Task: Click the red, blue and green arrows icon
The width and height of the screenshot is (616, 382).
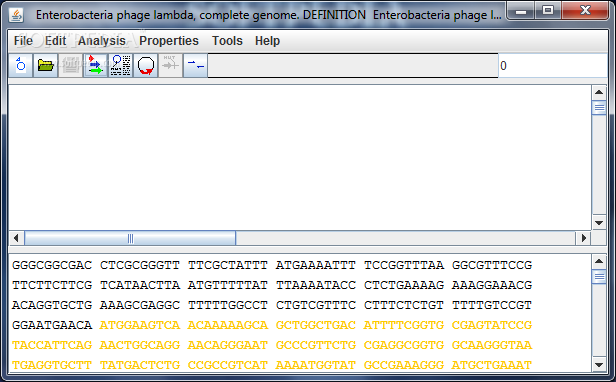Action: pos(95,65)
